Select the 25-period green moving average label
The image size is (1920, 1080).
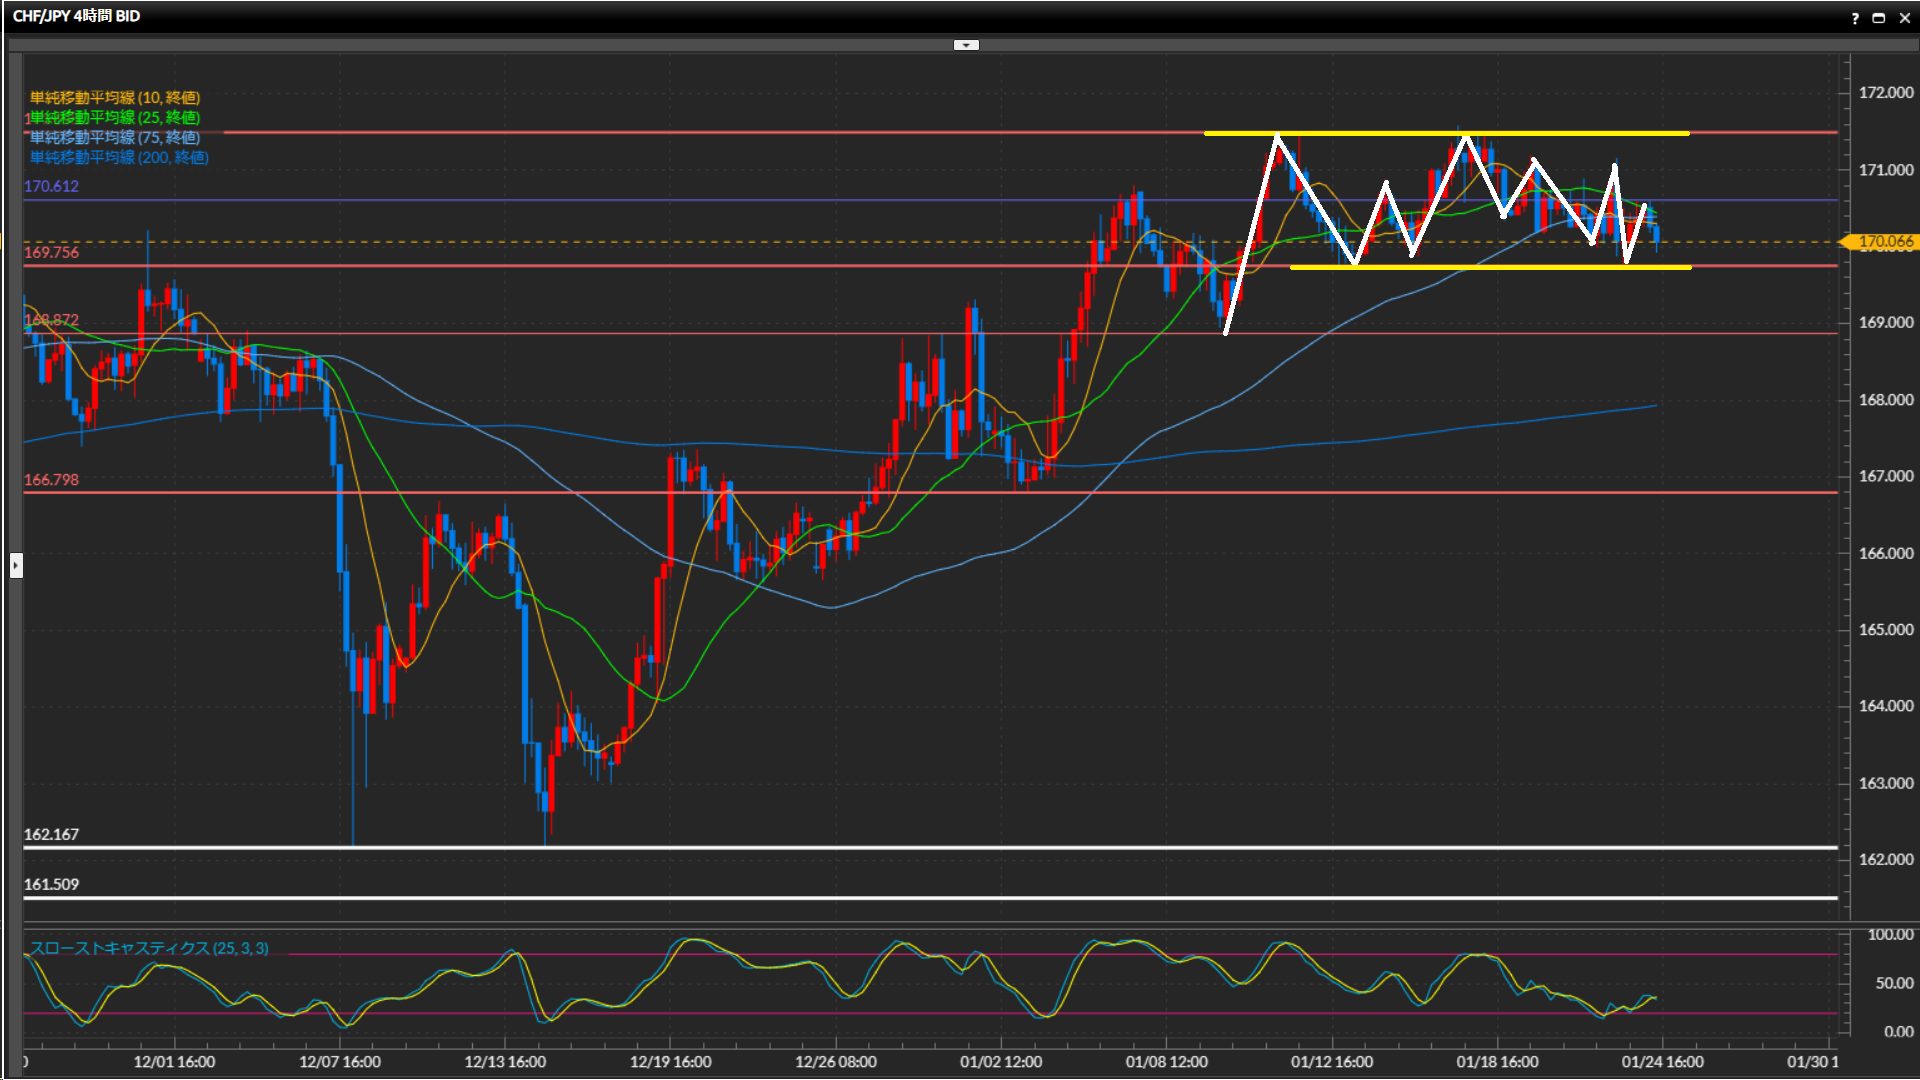pos(115,117)
